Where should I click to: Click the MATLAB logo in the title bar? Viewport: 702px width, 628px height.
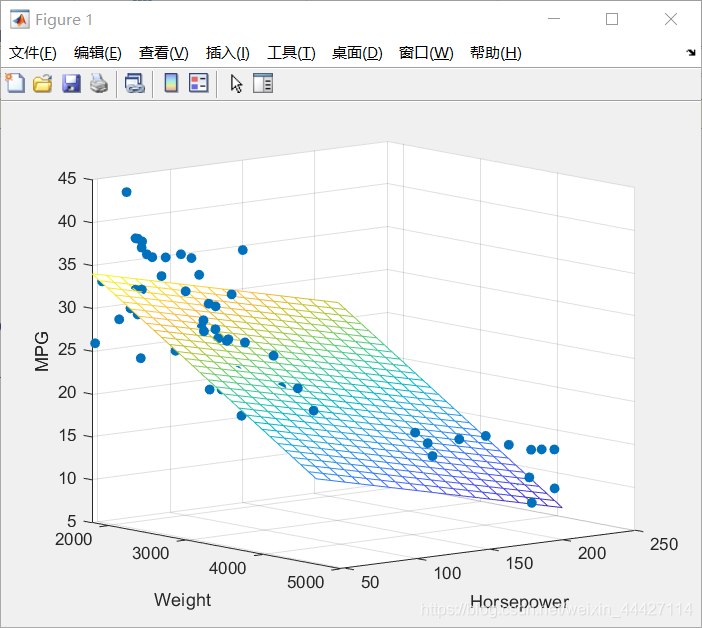(x=20, y=19)
